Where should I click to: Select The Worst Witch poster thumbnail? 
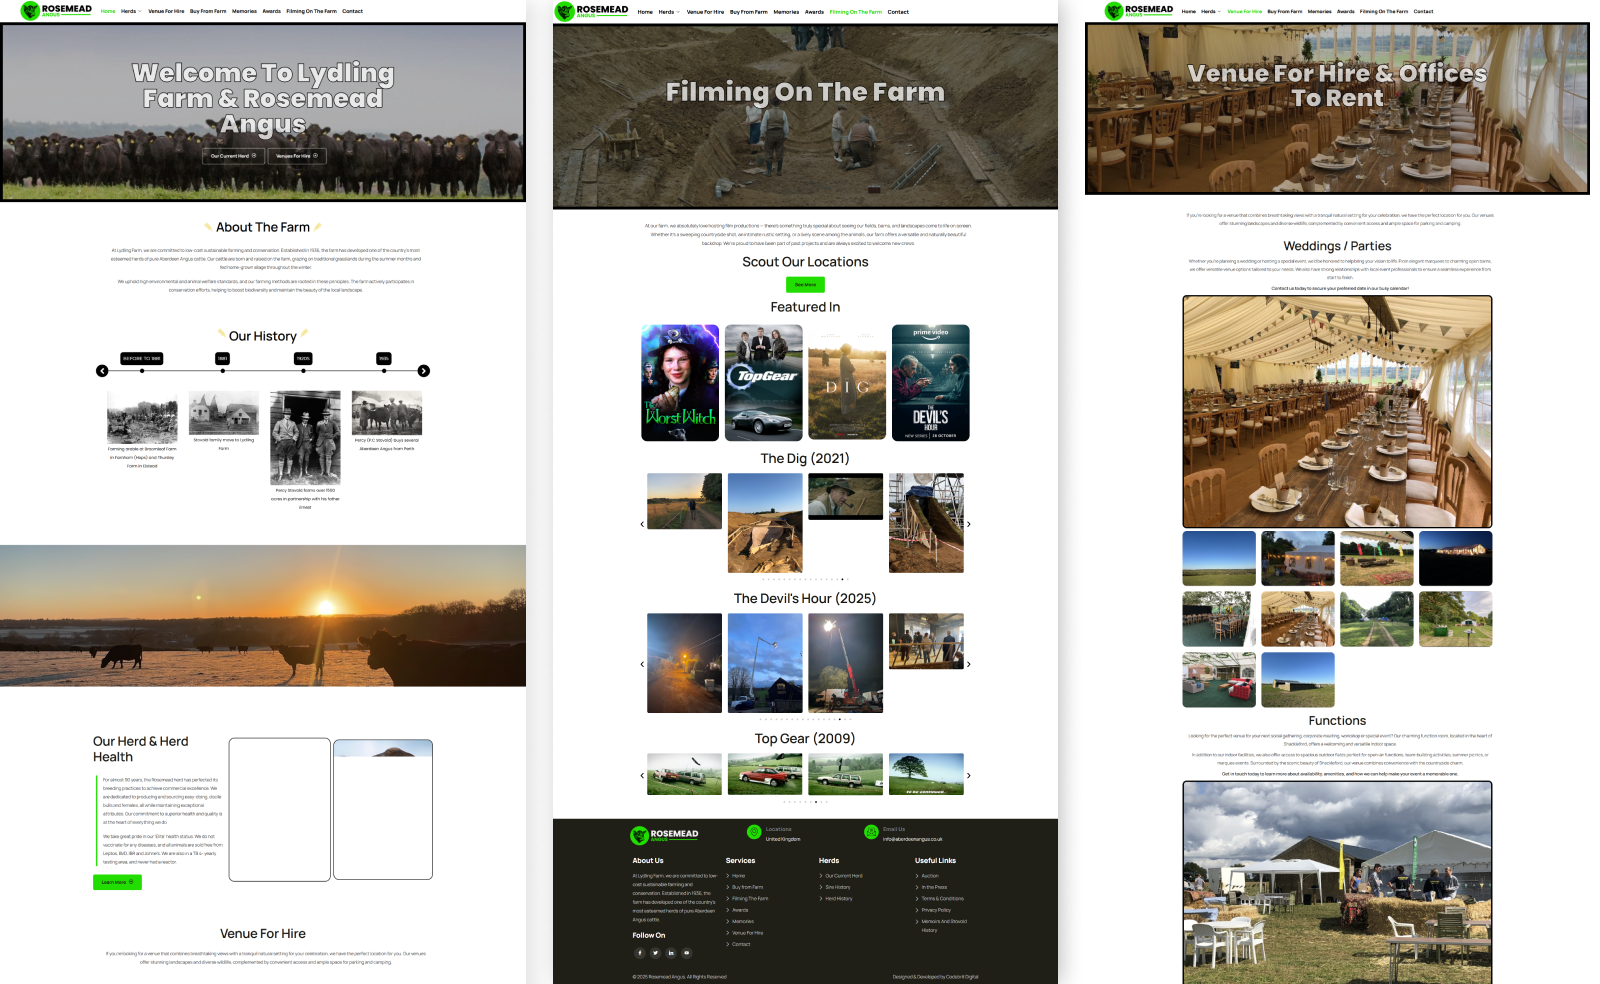[x=681, y=381]
